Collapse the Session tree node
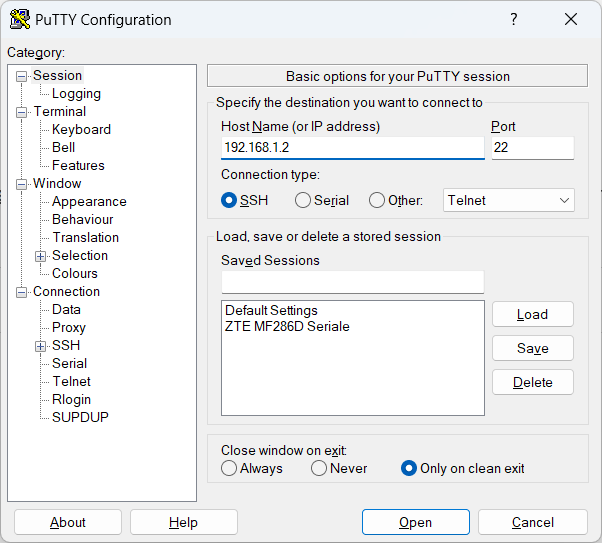The image size is (602, 543). click(x=22, y=76)
